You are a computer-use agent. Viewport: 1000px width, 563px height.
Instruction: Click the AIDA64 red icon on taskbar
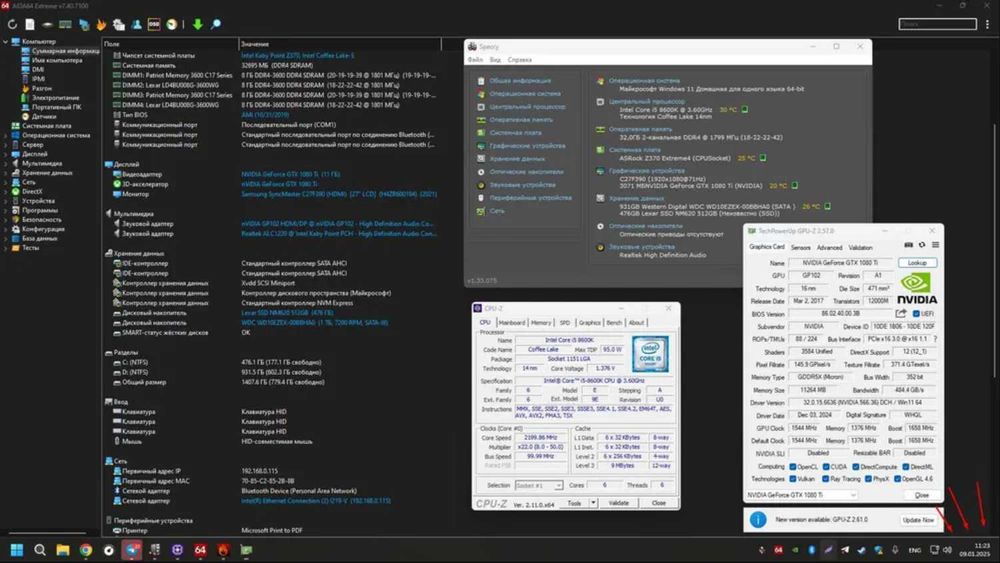tap(200, 550)
